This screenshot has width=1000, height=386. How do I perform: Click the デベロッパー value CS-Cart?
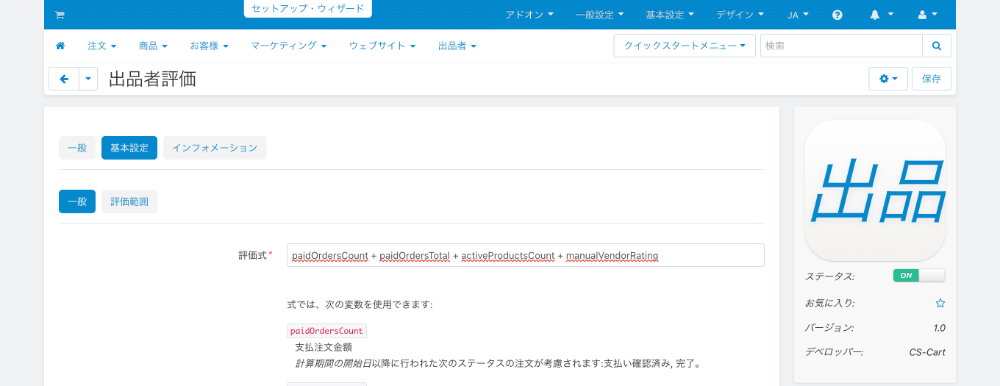tap(927, 352)
